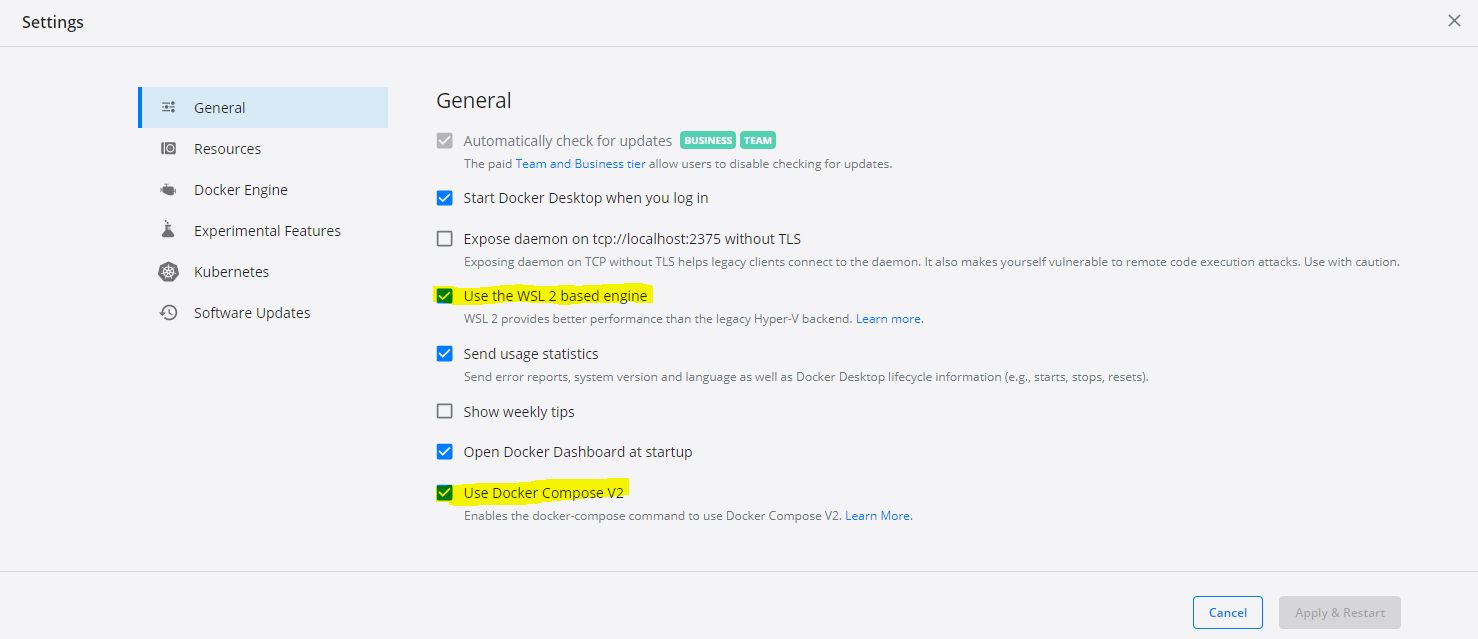Go to Kubernetes settings
Viewport: 1478px width, 639px height.
coord(263,271)
